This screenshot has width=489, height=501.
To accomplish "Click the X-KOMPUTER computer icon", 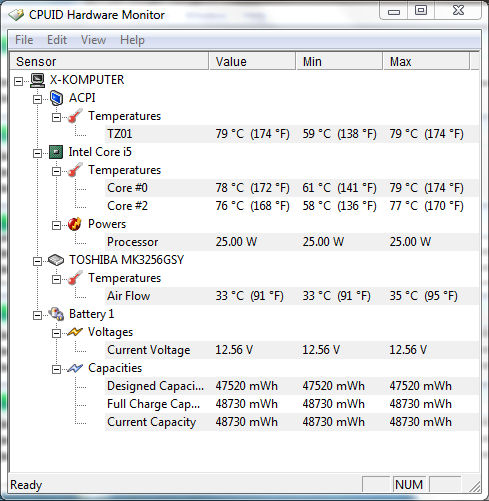I will click(37, 80).
